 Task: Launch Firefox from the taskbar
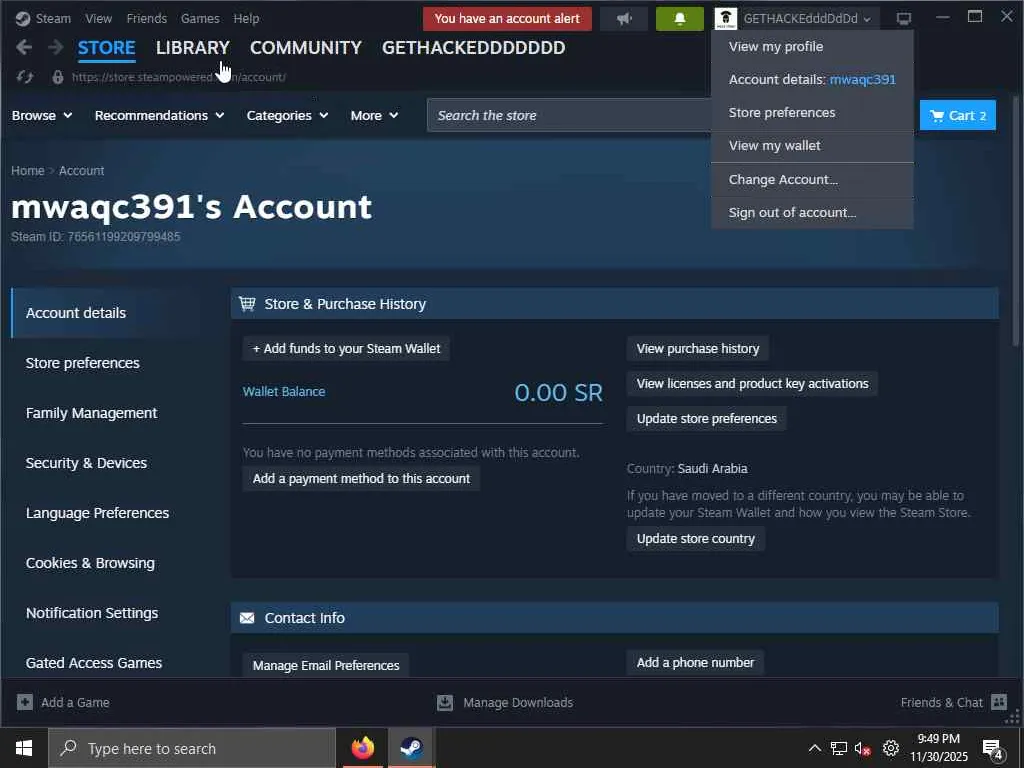362,748
